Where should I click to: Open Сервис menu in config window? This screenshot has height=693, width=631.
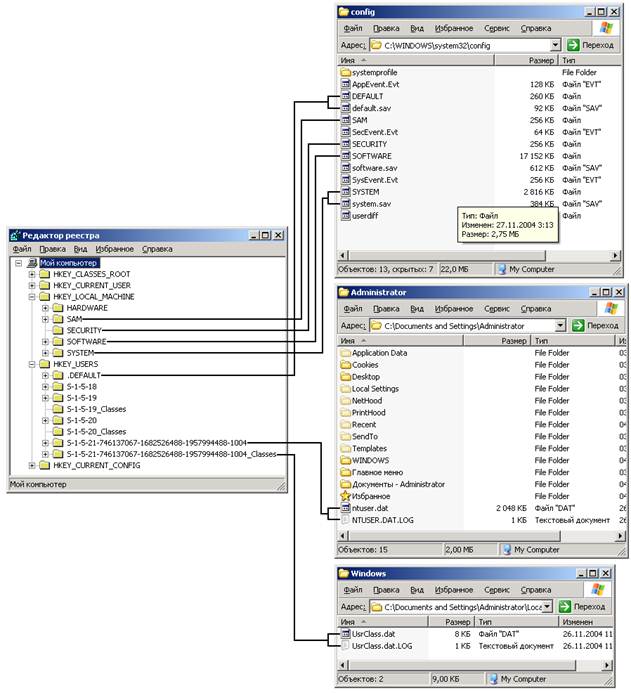(x=497, y=28)
